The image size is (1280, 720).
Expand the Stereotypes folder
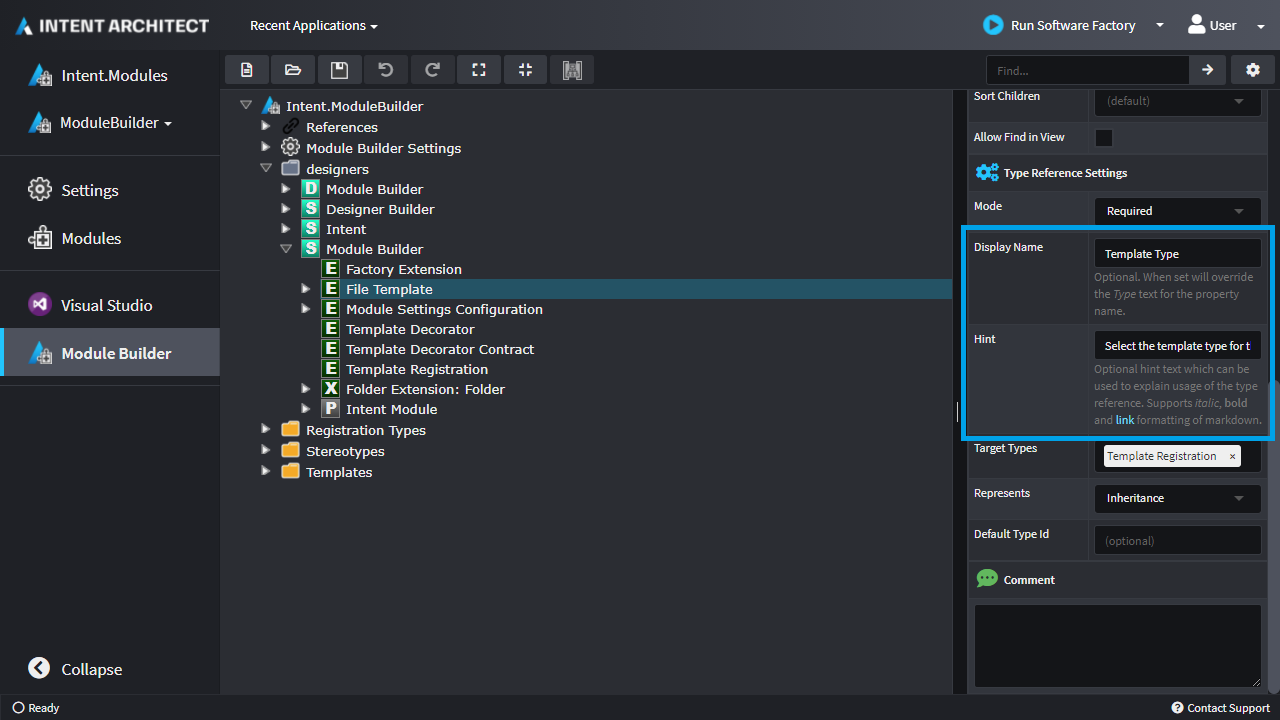point(266,450)
